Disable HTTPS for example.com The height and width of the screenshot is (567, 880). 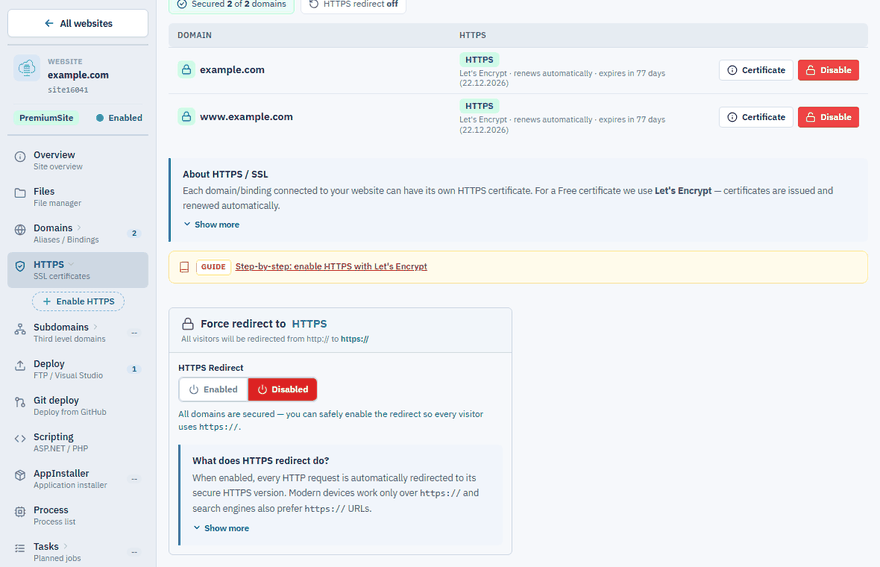pos(828,70)
